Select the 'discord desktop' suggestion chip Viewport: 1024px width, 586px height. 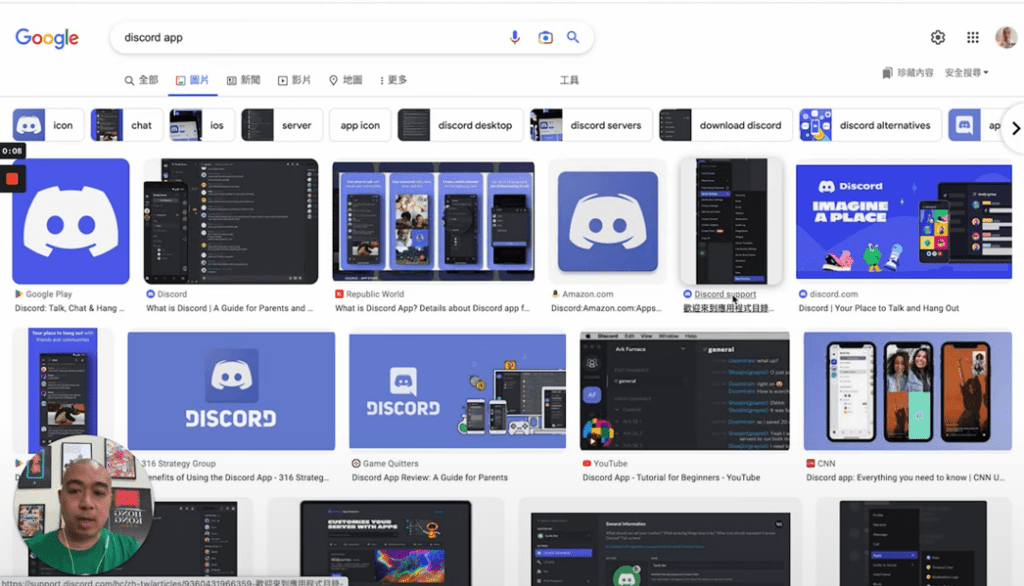tap(460, 125)
